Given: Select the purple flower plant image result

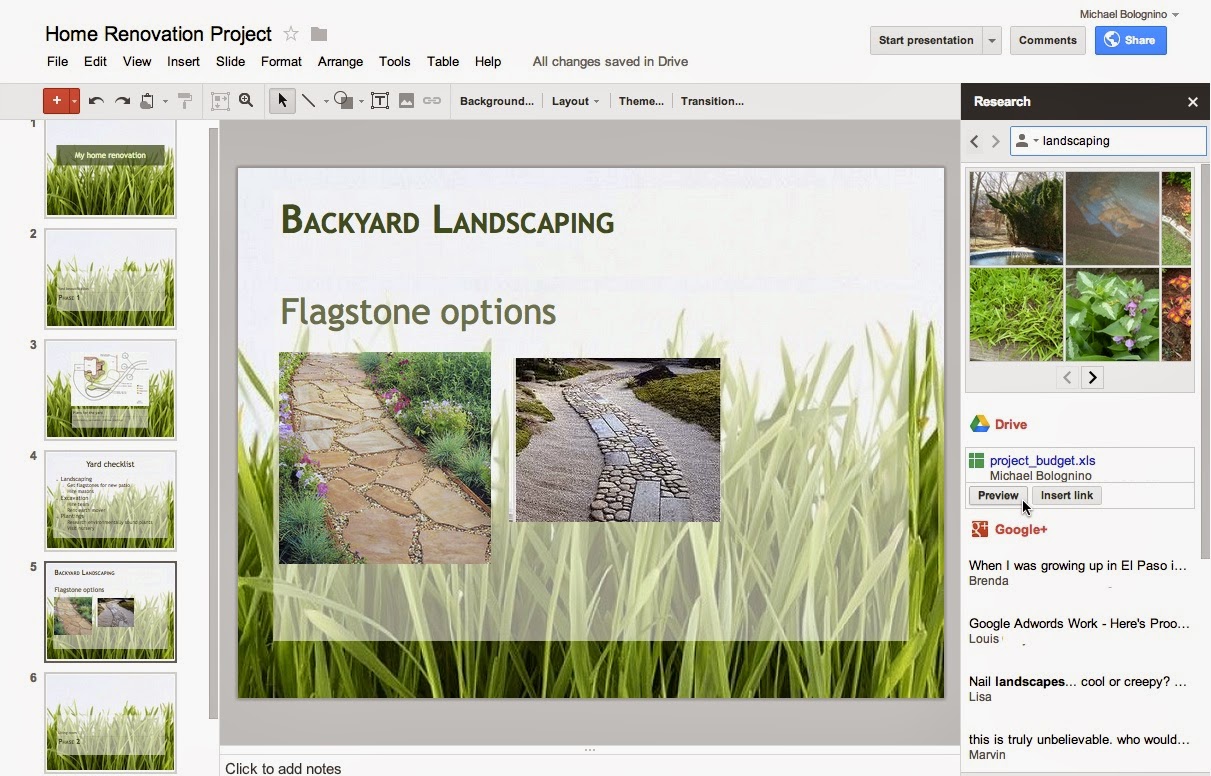Looking at the screenshot, I should (x=1112, y=314).
